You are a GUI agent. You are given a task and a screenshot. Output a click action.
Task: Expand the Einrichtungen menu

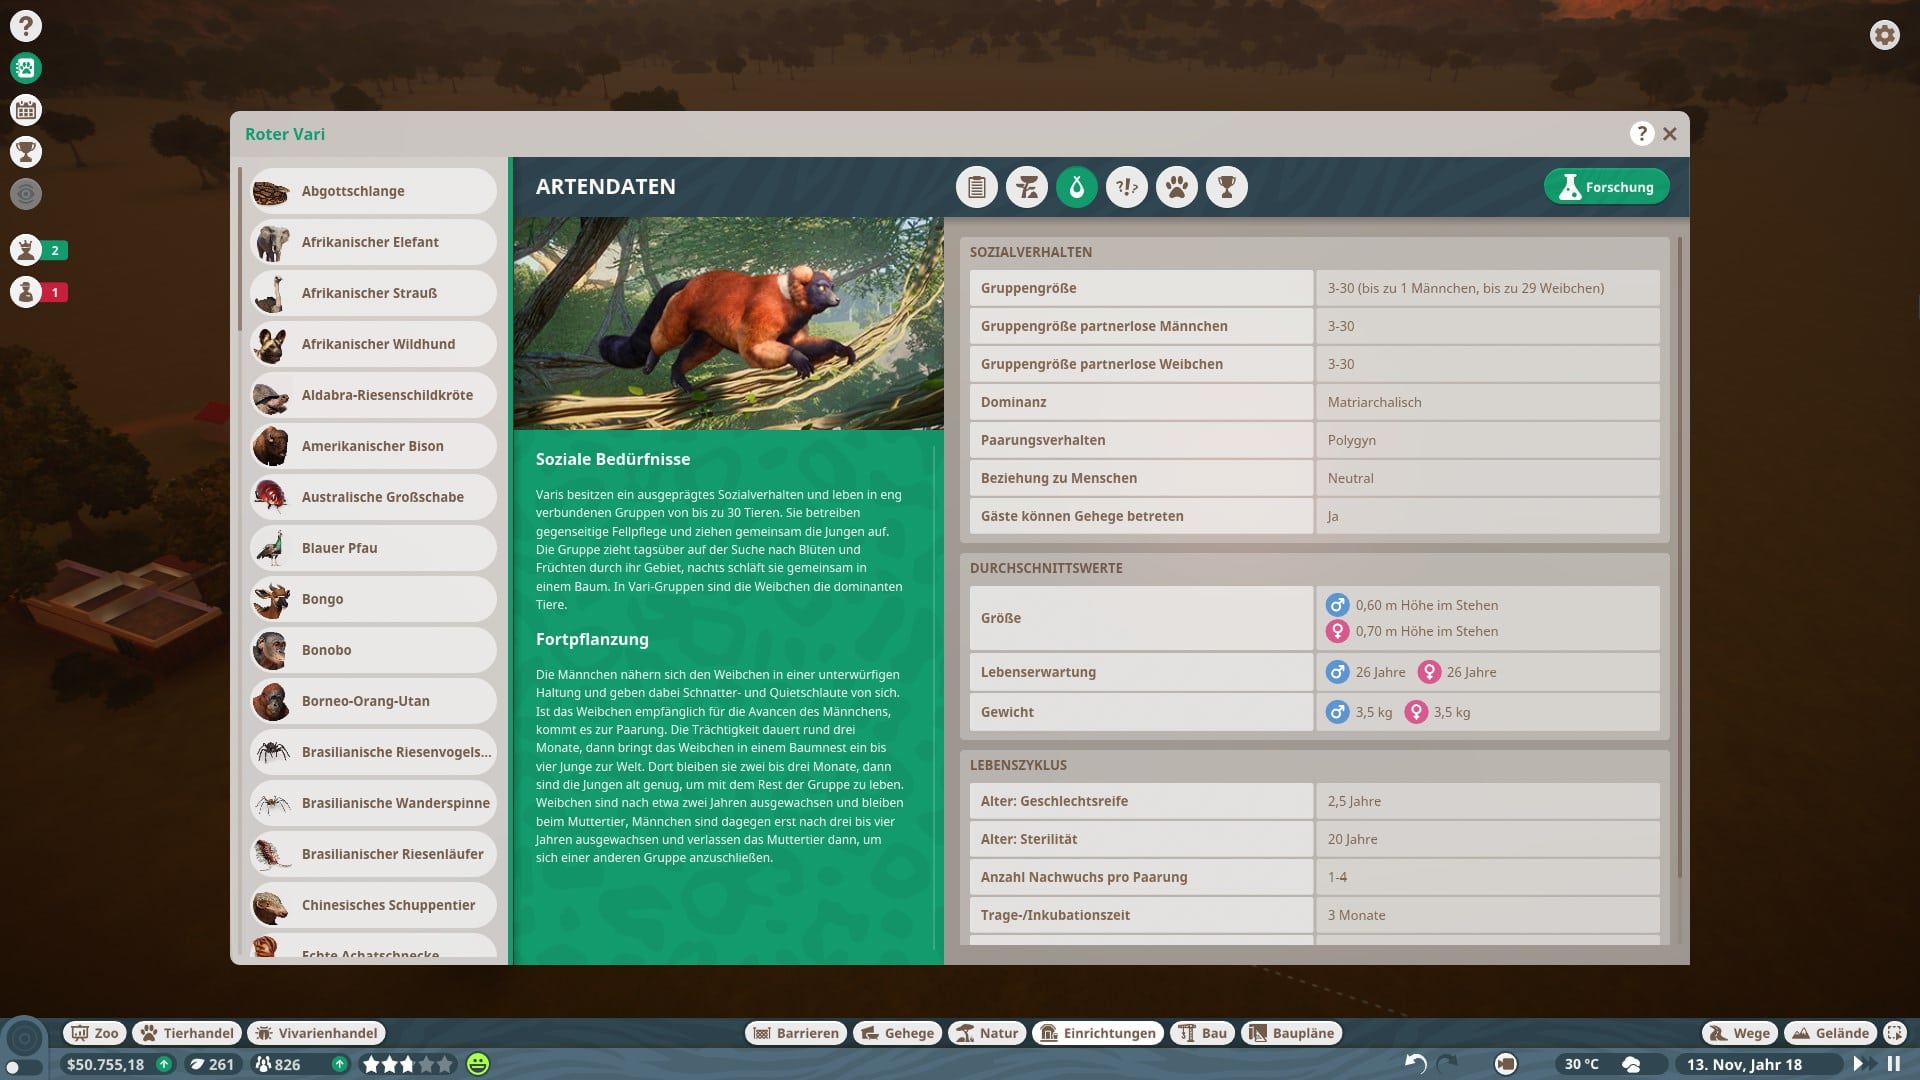click(1098, 1033)
